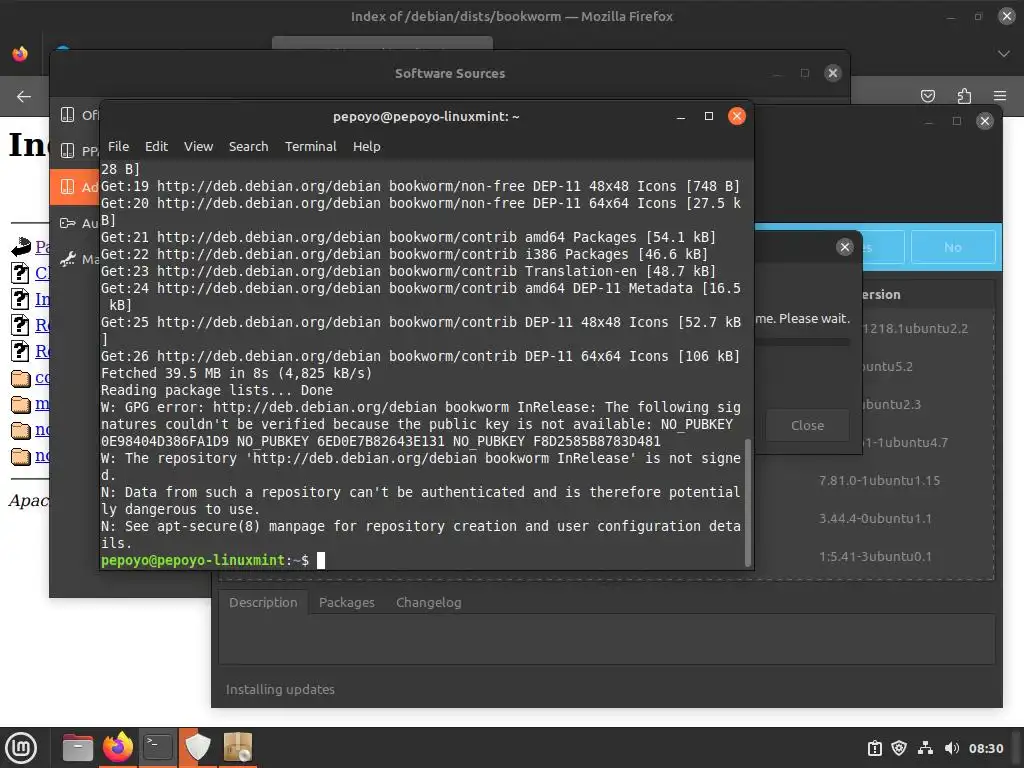Dismiss the progress dialog with its X

pyautogui.click(x=844, y=247)
